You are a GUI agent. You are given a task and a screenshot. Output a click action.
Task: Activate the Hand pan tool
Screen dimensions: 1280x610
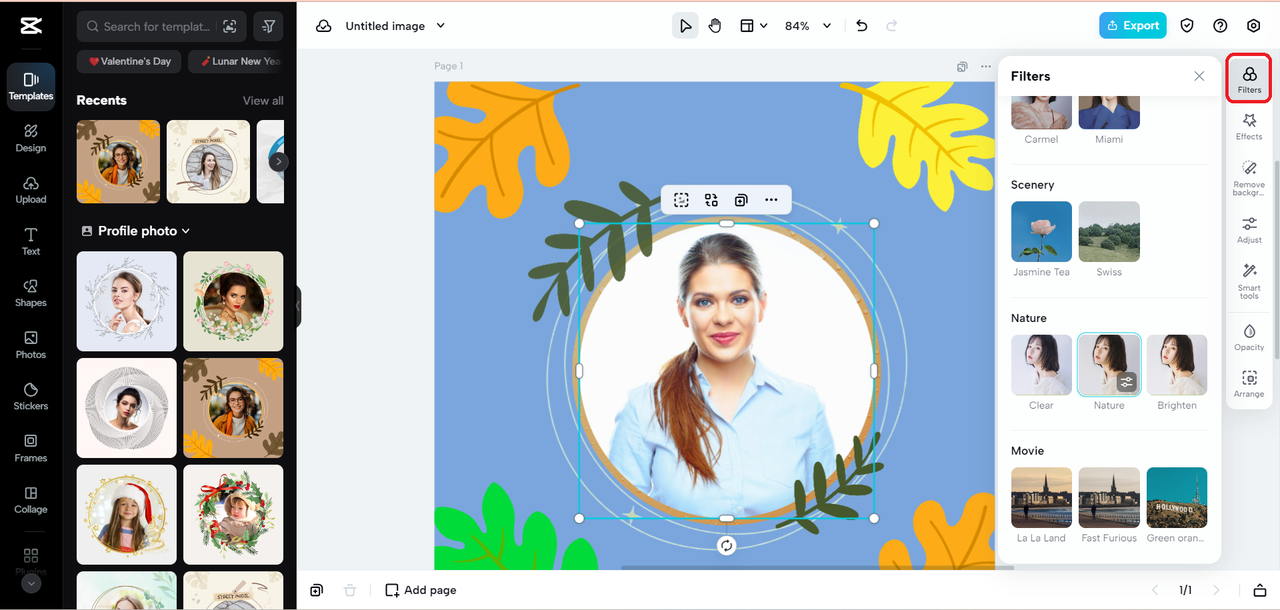click(x=715, y=26)
